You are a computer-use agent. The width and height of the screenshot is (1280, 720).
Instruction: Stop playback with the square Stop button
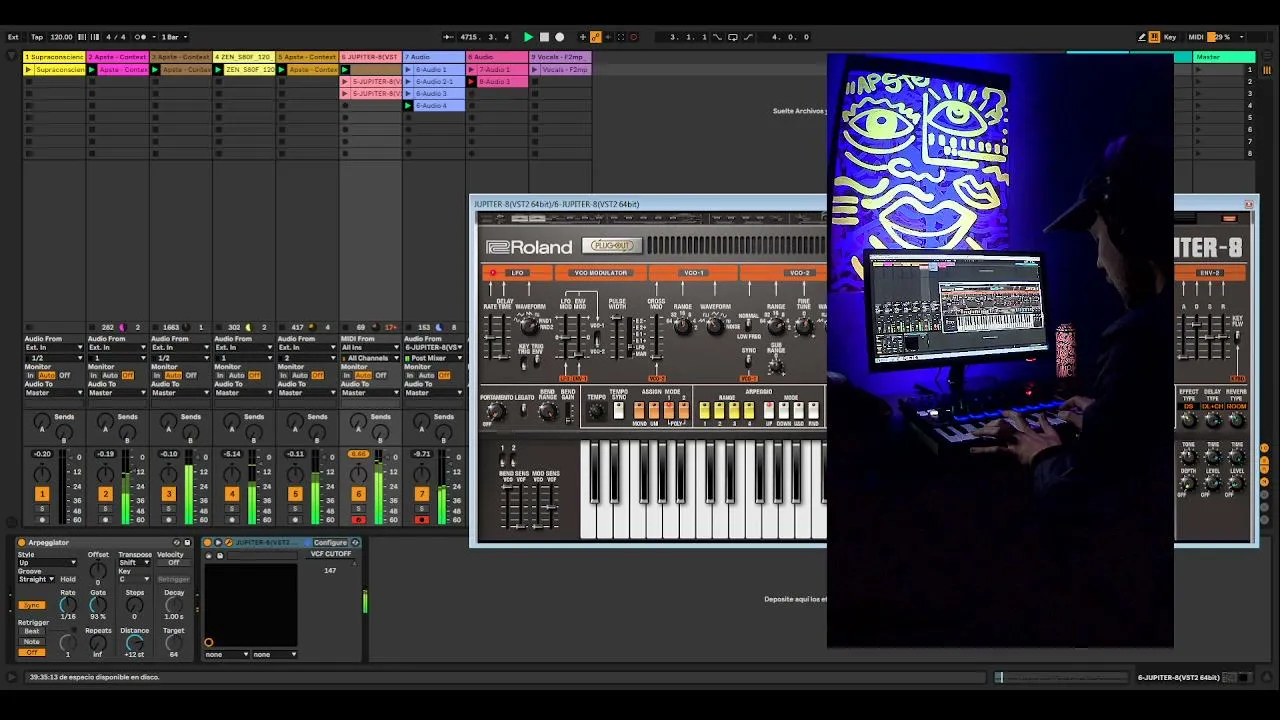544,37
